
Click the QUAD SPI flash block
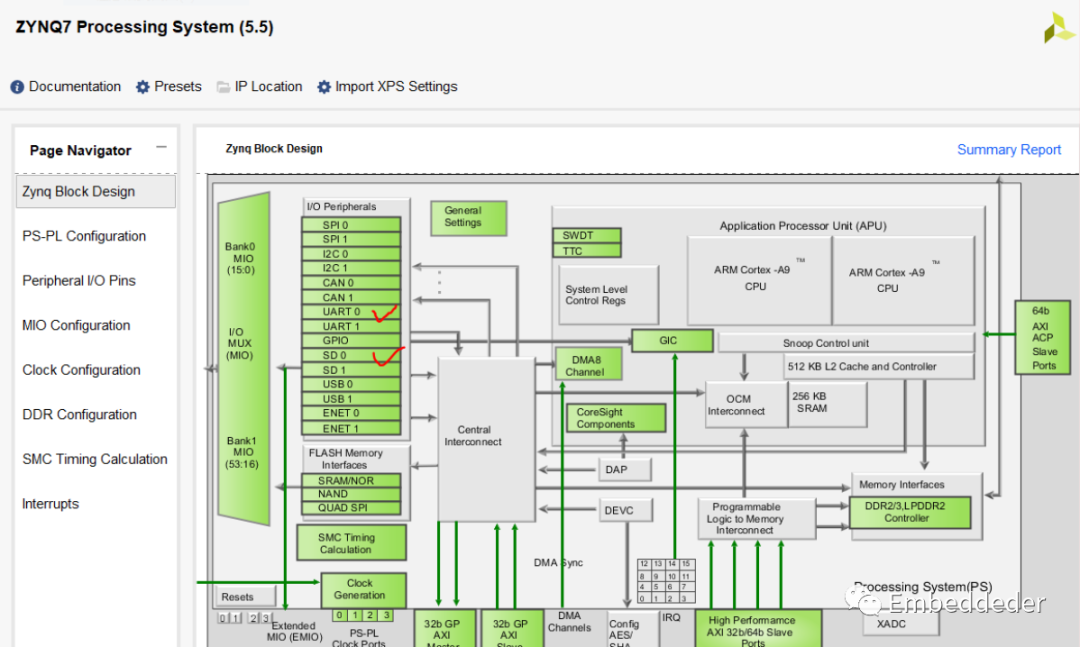click(x=351, y=508)
